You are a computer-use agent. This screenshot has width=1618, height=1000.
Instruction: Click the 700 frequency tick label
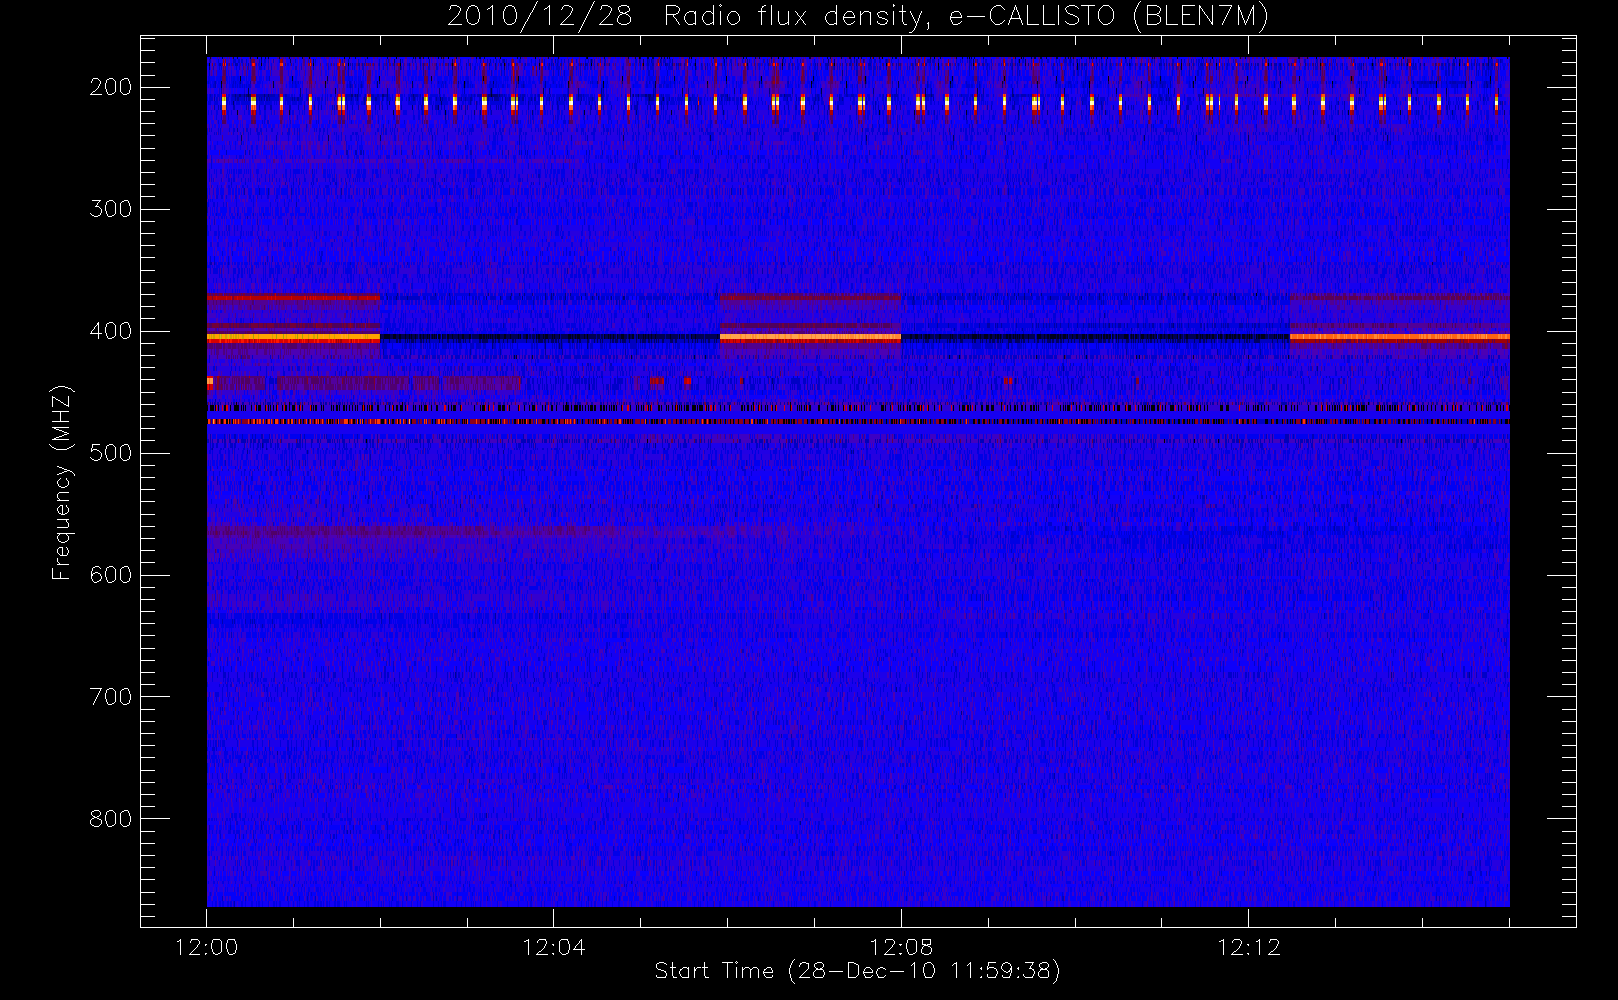(x=110, y=697)
